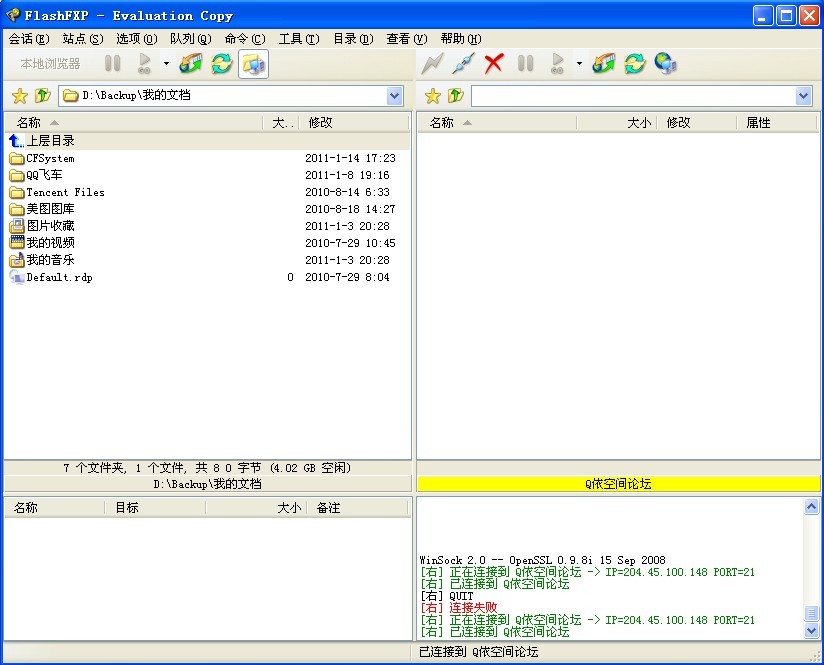824x665 pixels.
Task: Click the queue 备注 column header
Action: click(x=357, y=508)
